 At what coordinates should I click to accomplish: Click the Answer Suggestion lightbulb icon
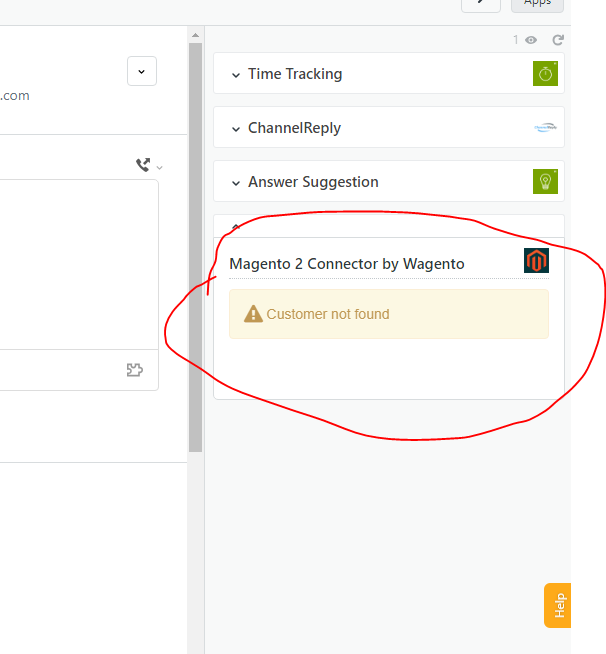coord(545,182)
